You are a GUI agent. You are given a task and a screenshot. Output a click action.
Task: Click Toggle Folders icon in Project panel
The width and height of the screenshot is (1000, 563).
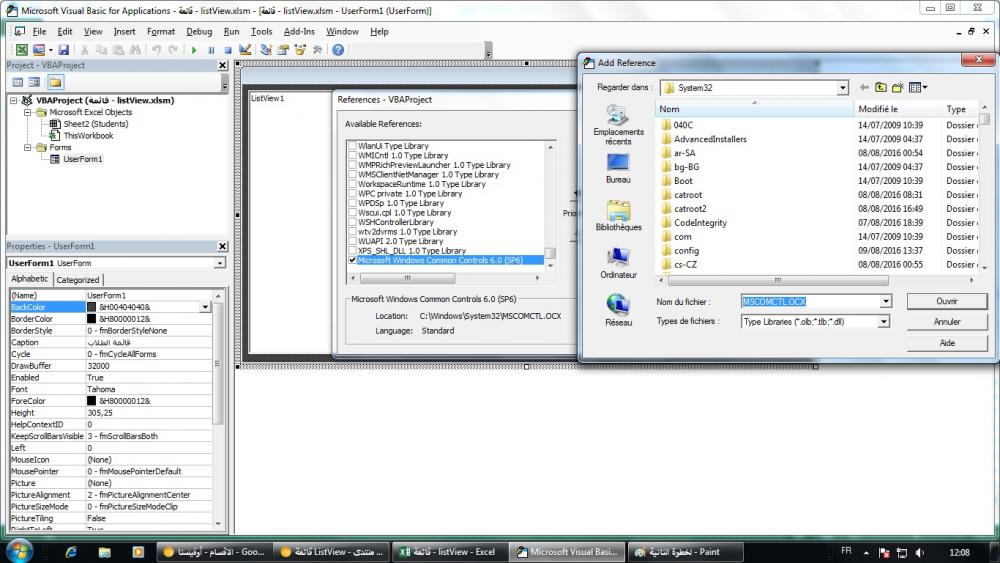[55, 82]
